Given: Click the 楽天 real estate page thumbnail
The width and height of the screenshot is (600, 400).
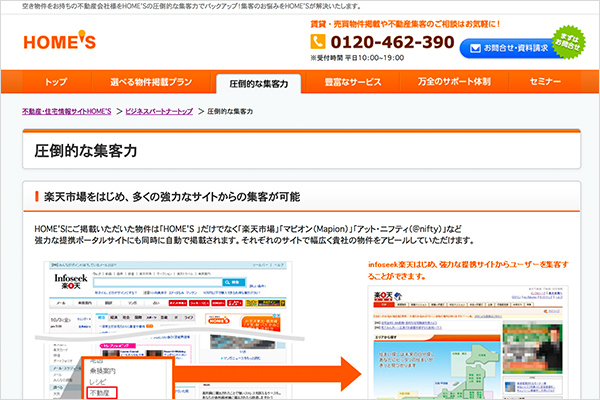Looking at the screenshot, I should [468, 342].
